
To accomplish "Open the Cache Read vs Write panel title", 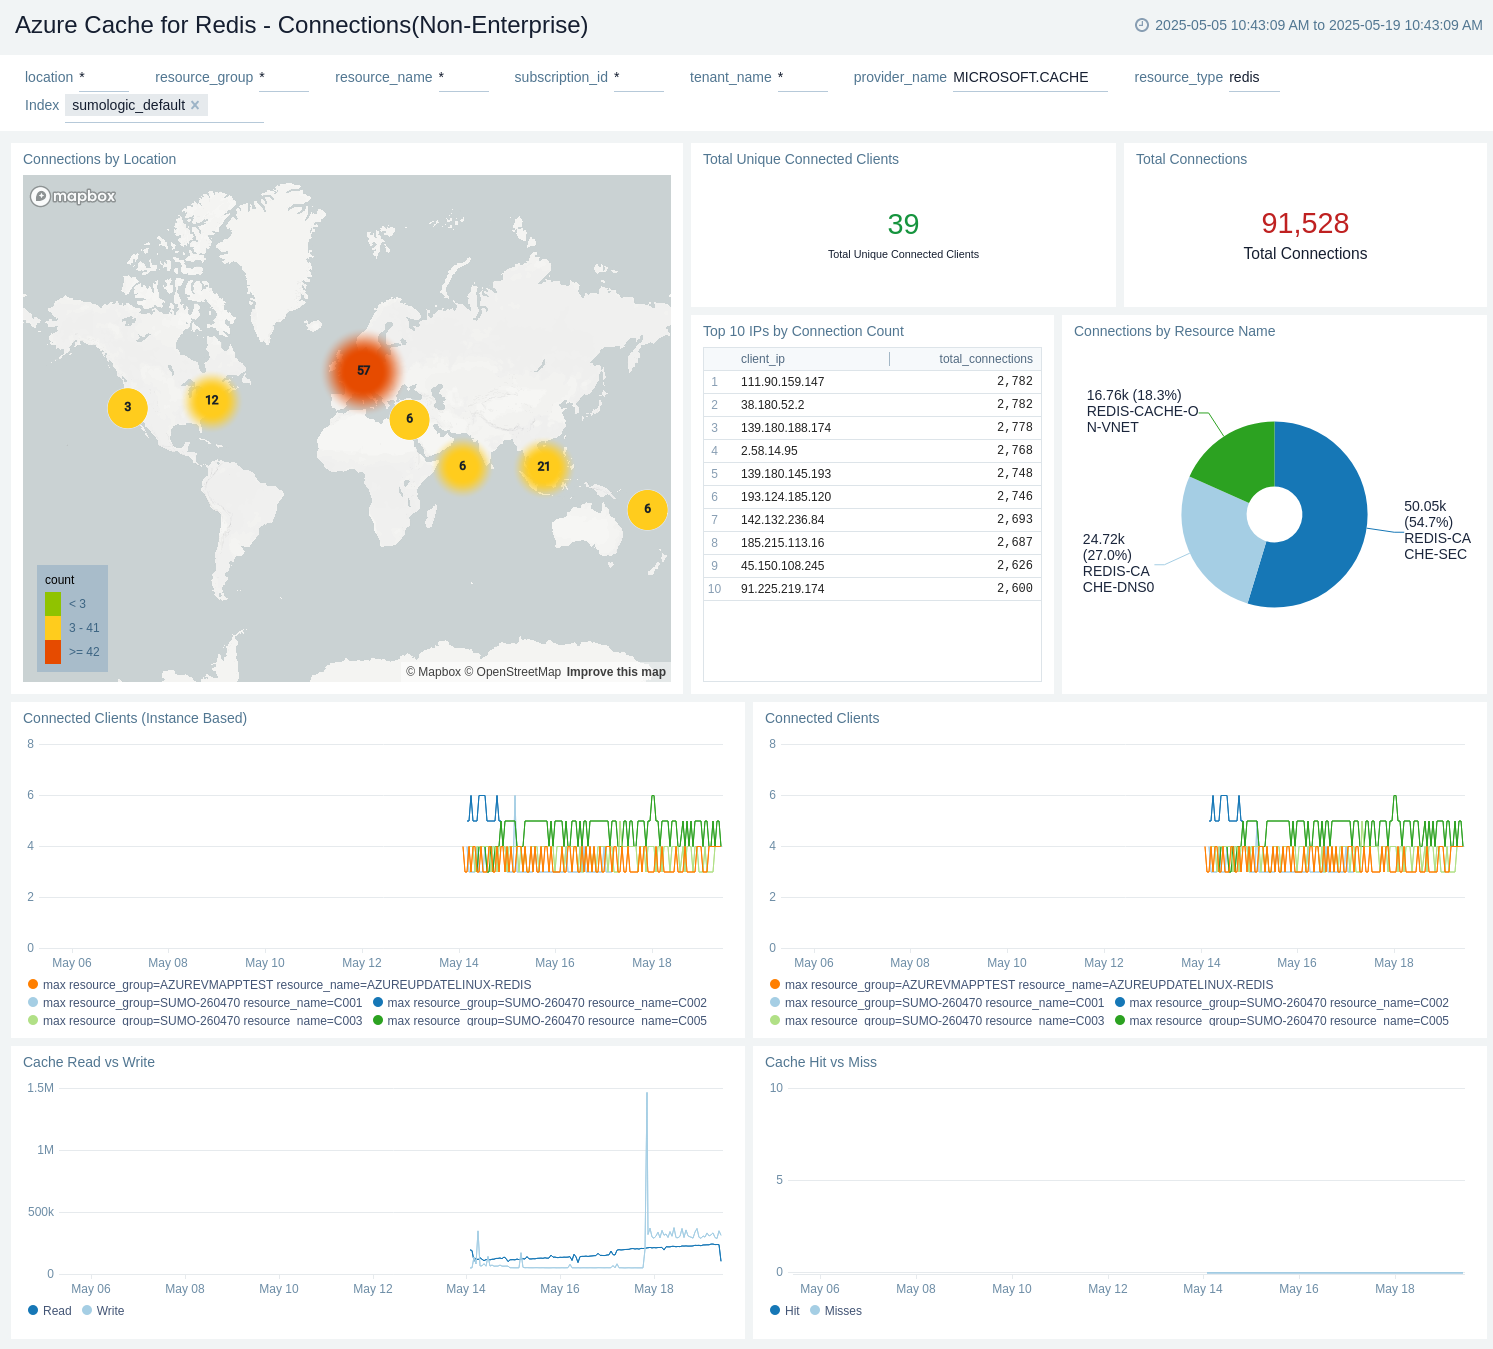I will tap(89, 1062).
